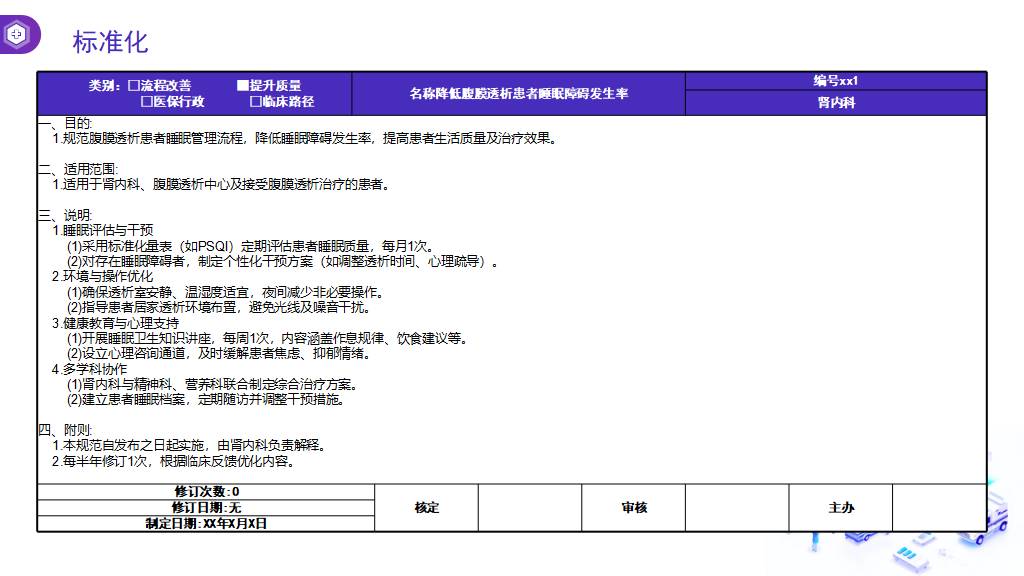The height and width of the screenshot is (576, 1024).
Task: Tick the 医保行政 checkbox
Action: (x=146, y=102)
